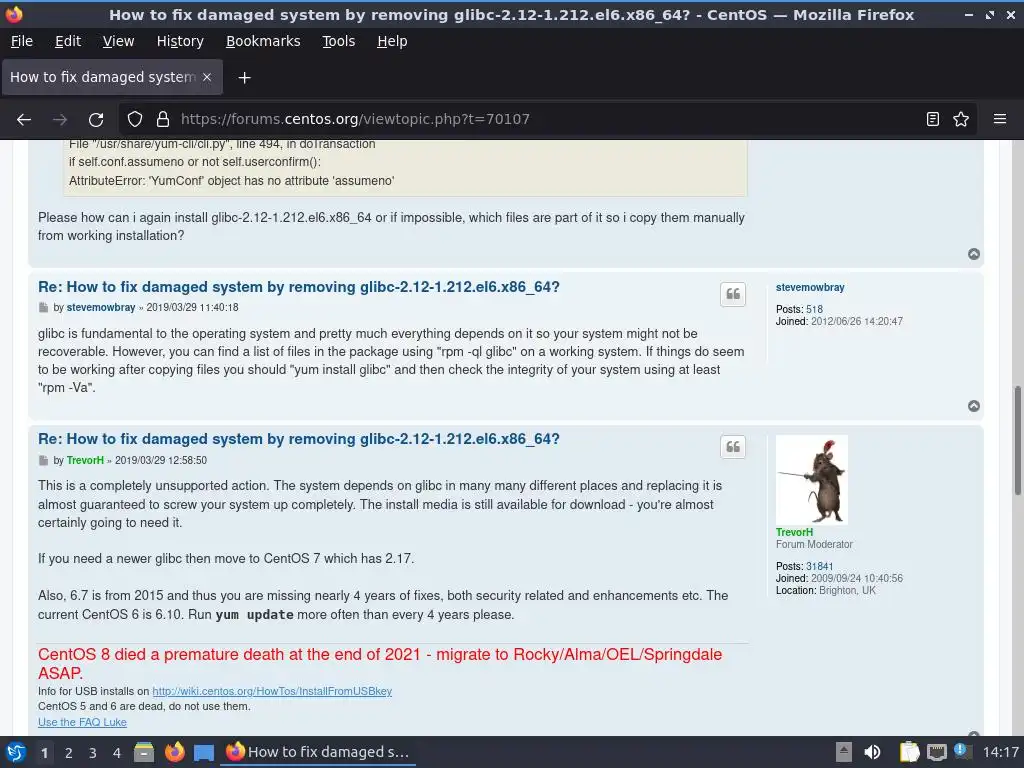1024x768 pixels.
Task: Switch to workspace 3
Action: [x=93, y=753]
